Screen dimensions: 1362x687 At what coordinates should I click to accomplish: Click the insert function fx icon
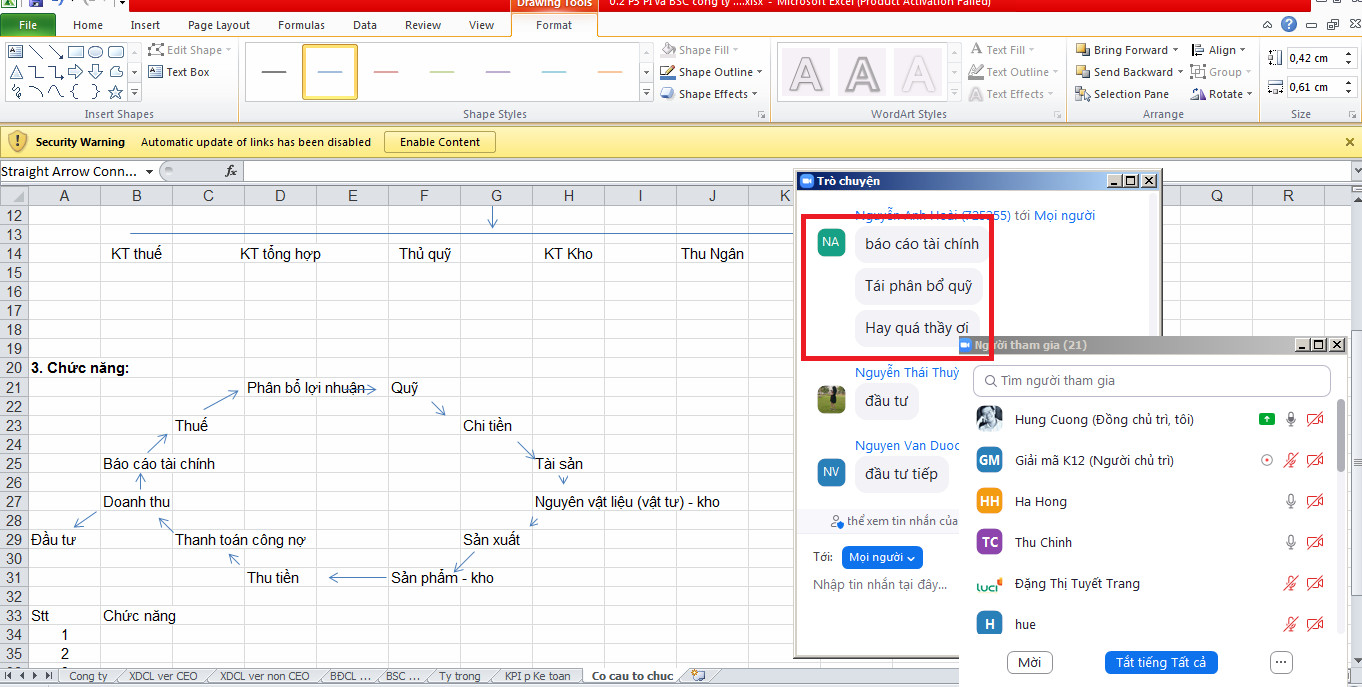click(x=230, y=171)
